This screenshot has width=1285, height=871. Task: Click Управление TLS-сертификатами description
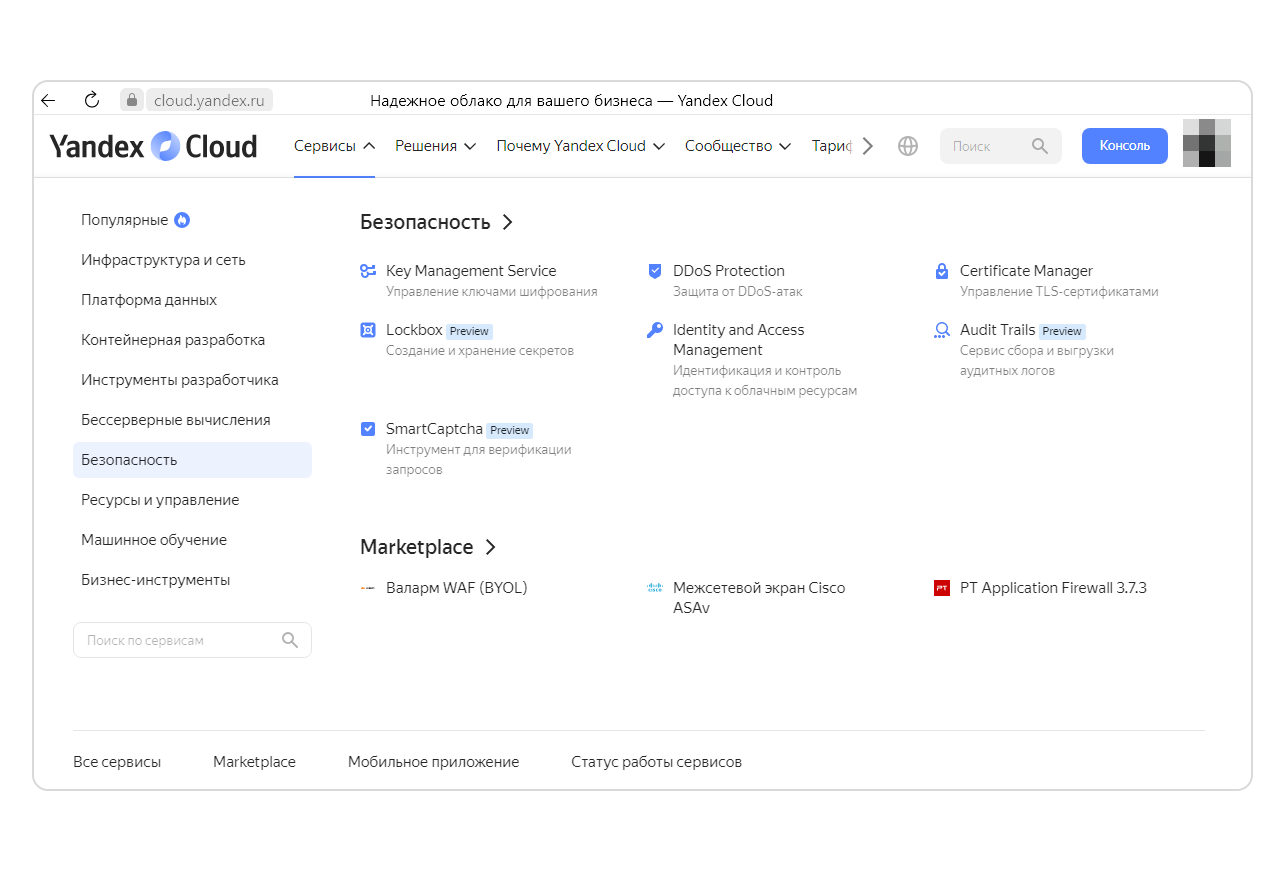(1059, 292)
